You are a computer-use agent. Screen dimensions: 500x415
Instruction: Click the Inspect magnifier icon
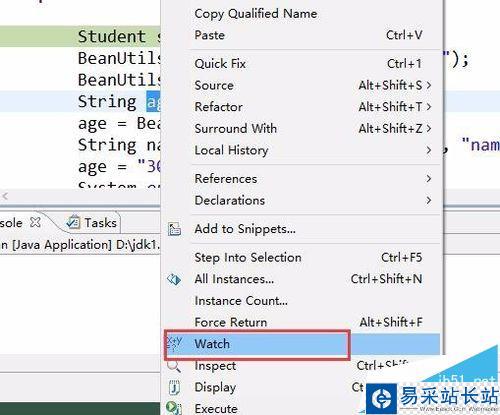pyautogui.click(x=174, y=366)
